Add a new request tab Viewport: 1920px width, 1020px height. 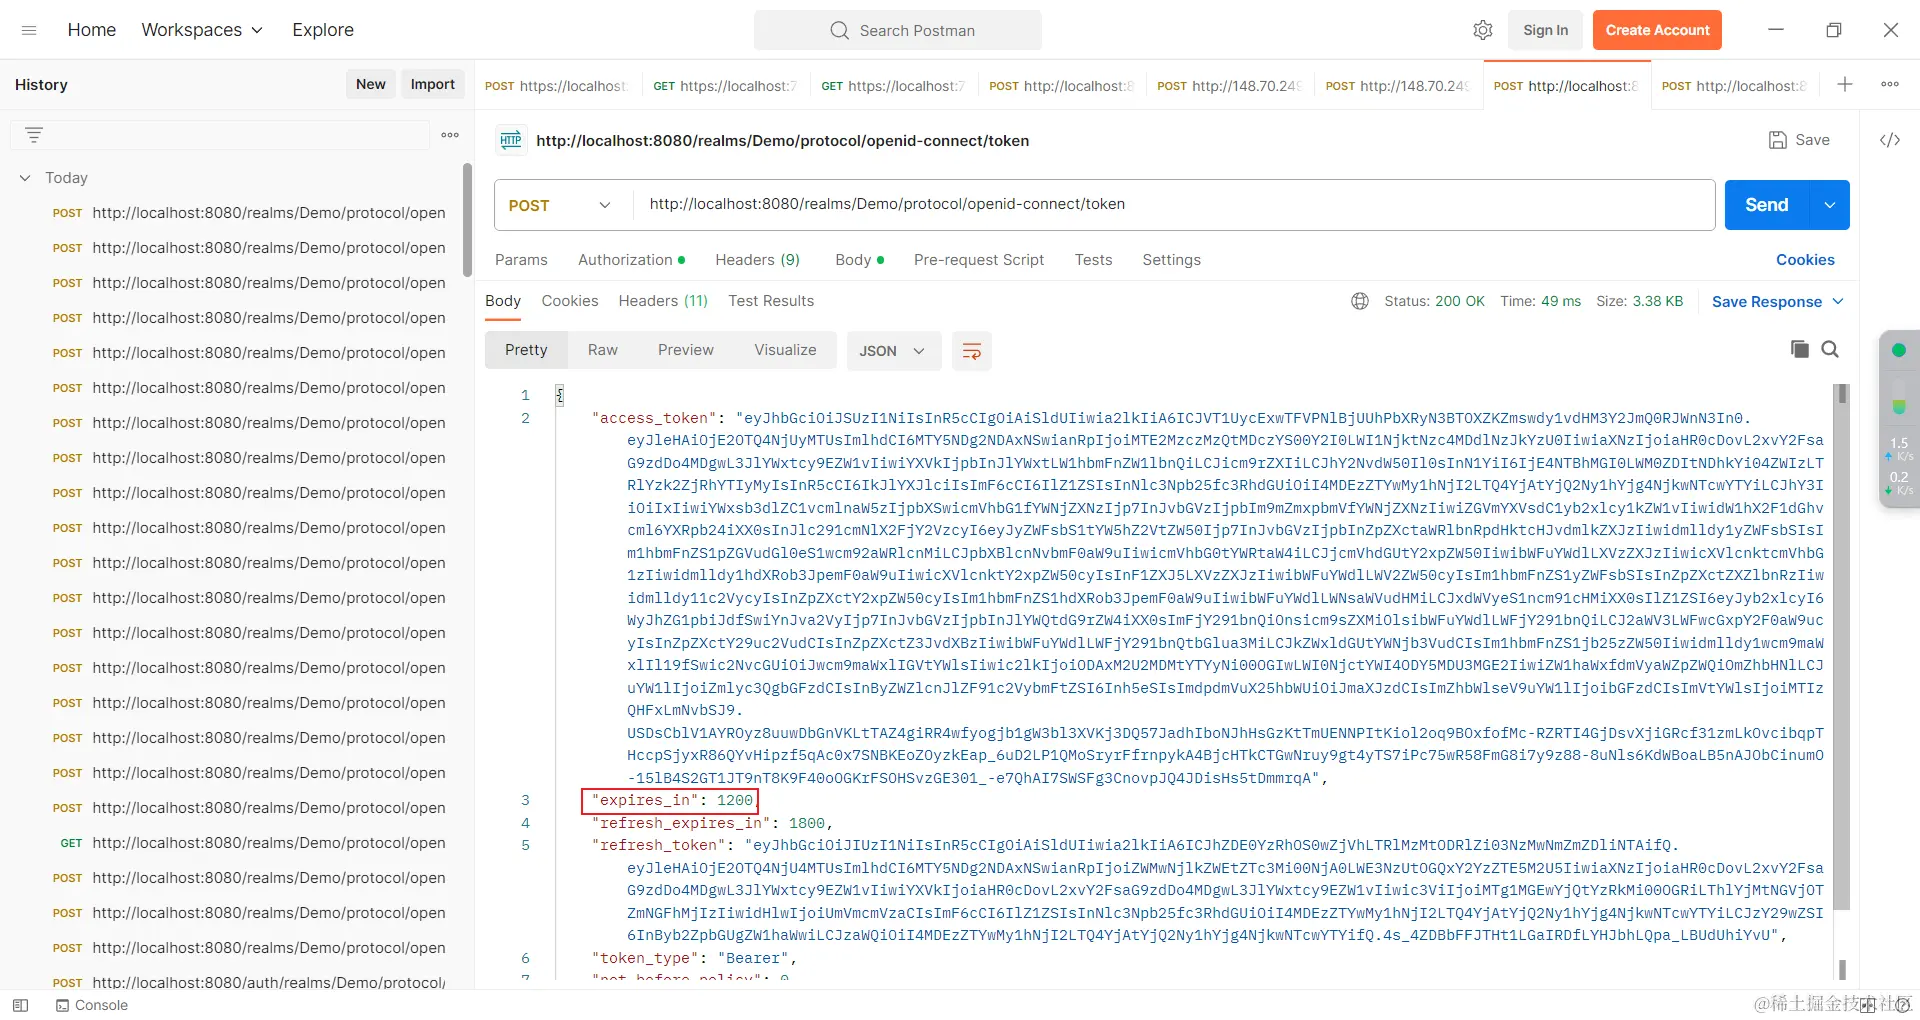click(x=1845, y=85)
